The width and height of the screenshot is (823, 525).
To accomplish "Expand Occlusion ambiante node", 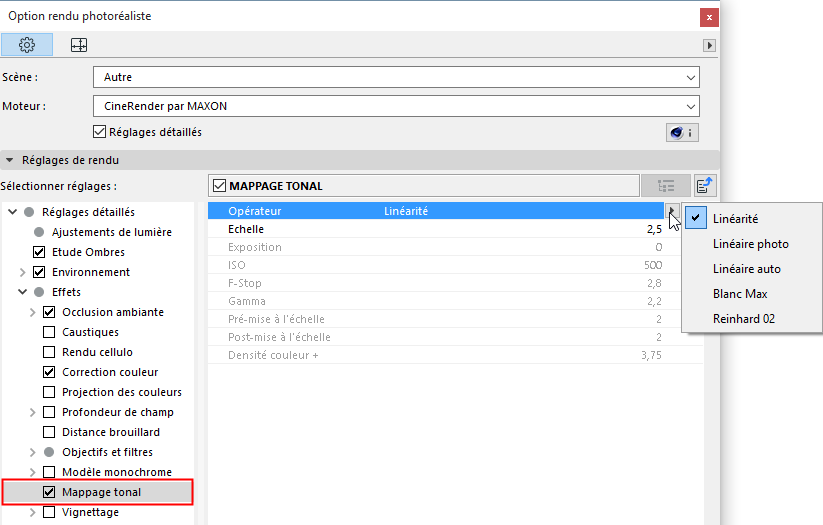I will point(33,312).
